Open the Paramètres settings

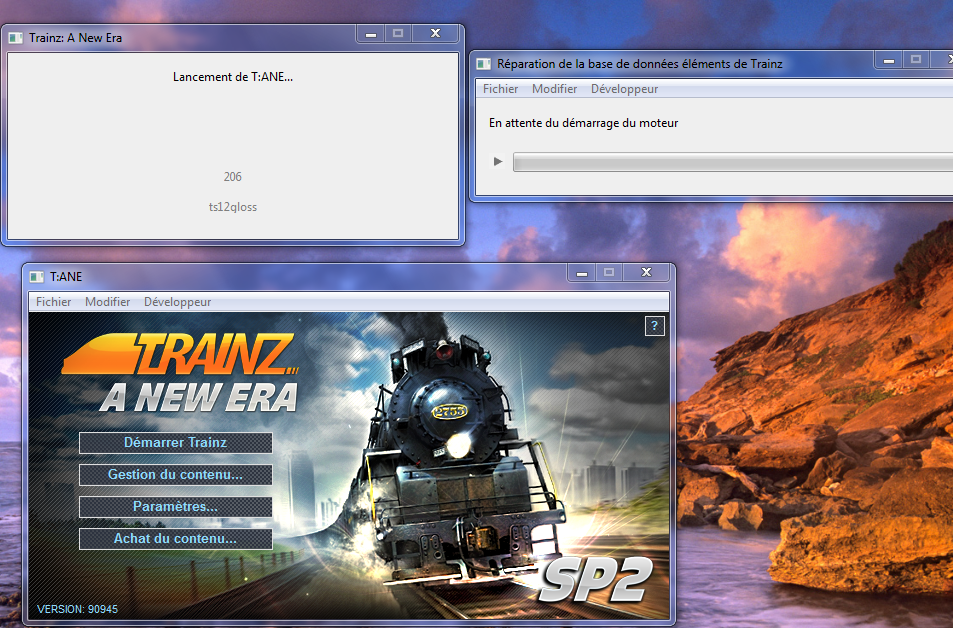(176, 506)
